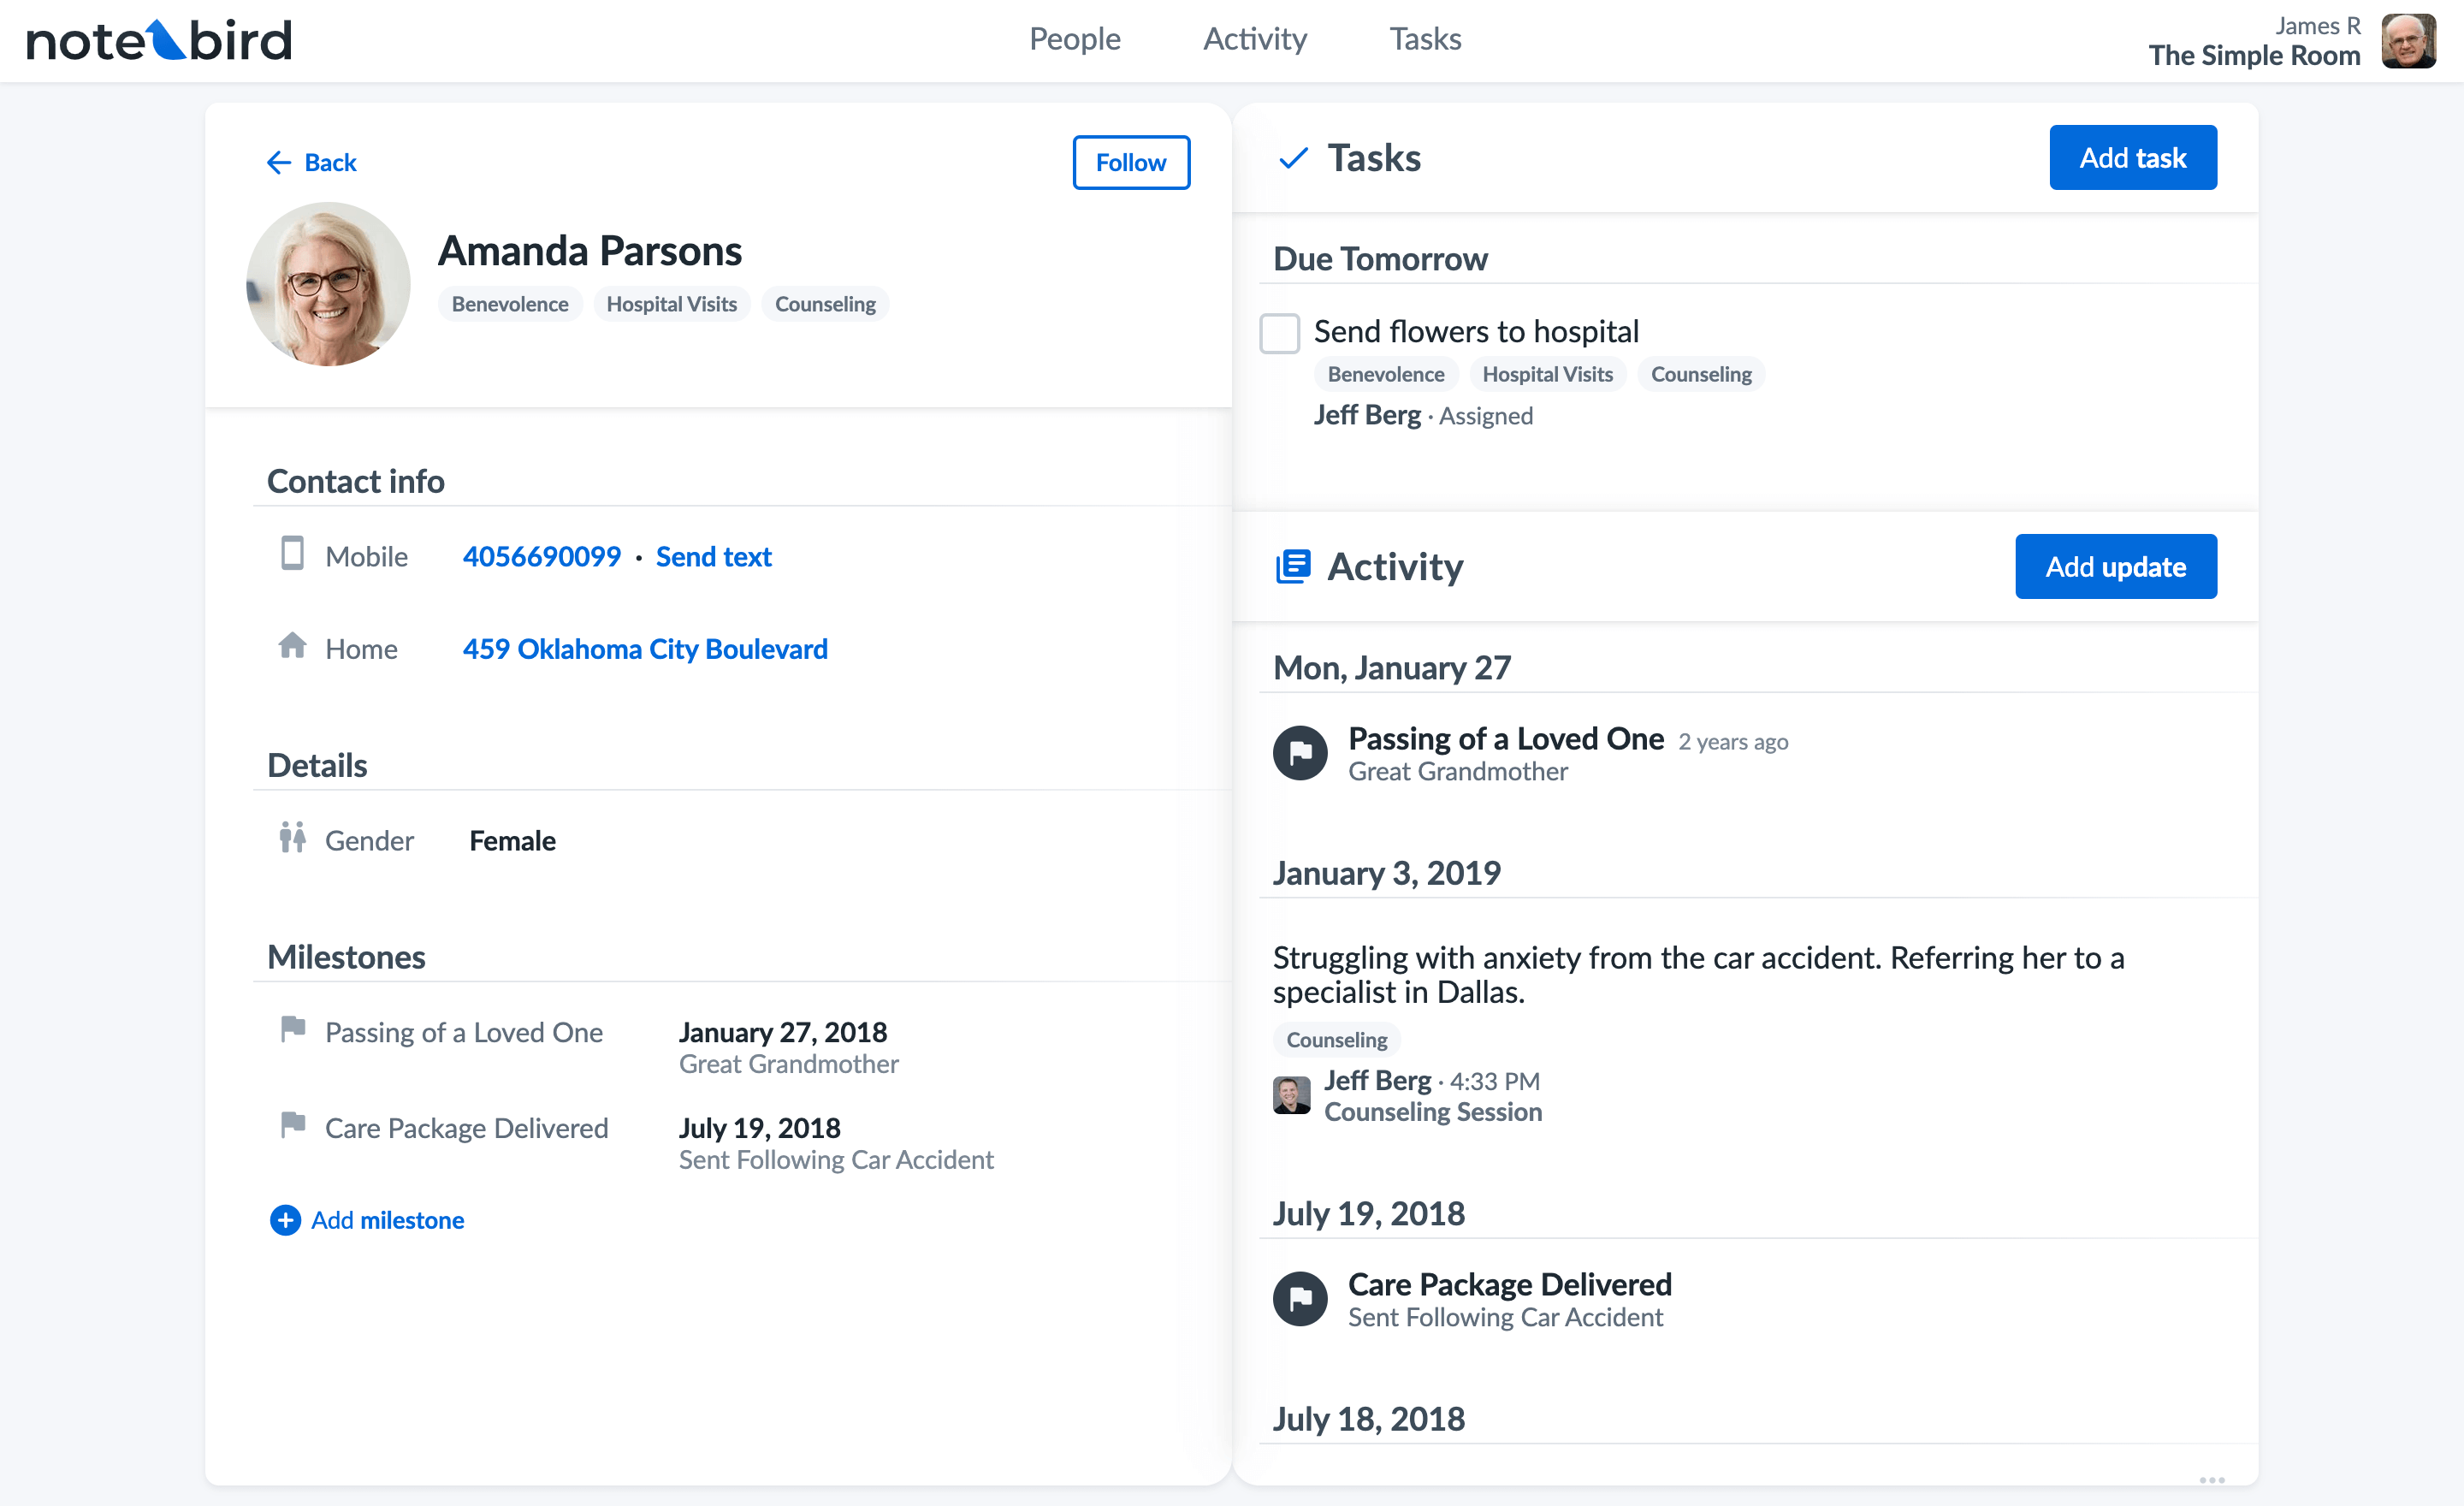Click the Care Package Delivered flag icon
Screen dimensions: 2464x1506
[x=1299, y=1298]
